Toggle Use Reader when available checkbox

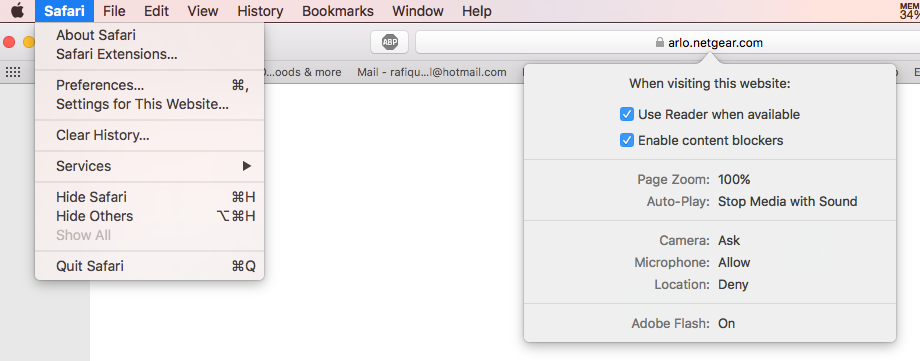[x=627, y=114]
